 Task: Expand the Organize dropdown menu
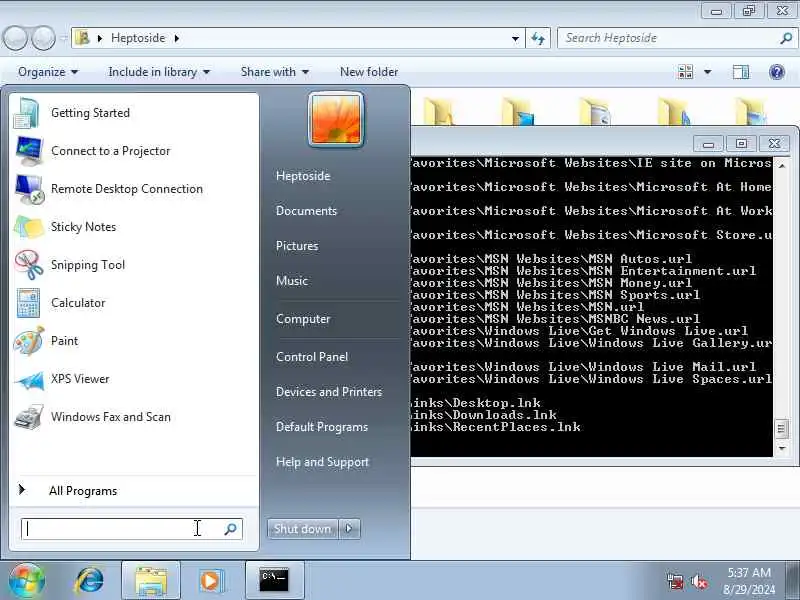tap(48, 72)
